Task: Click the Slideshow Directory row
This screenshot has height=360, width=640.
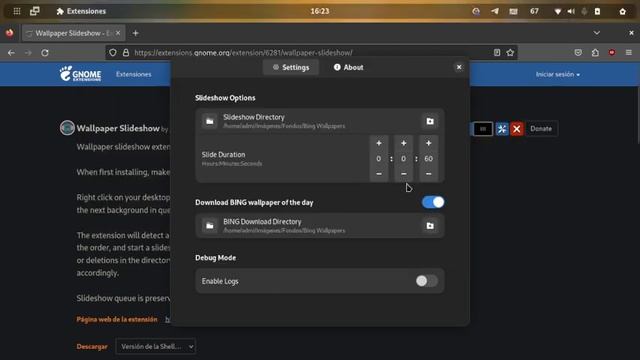Action: (320, 121)
